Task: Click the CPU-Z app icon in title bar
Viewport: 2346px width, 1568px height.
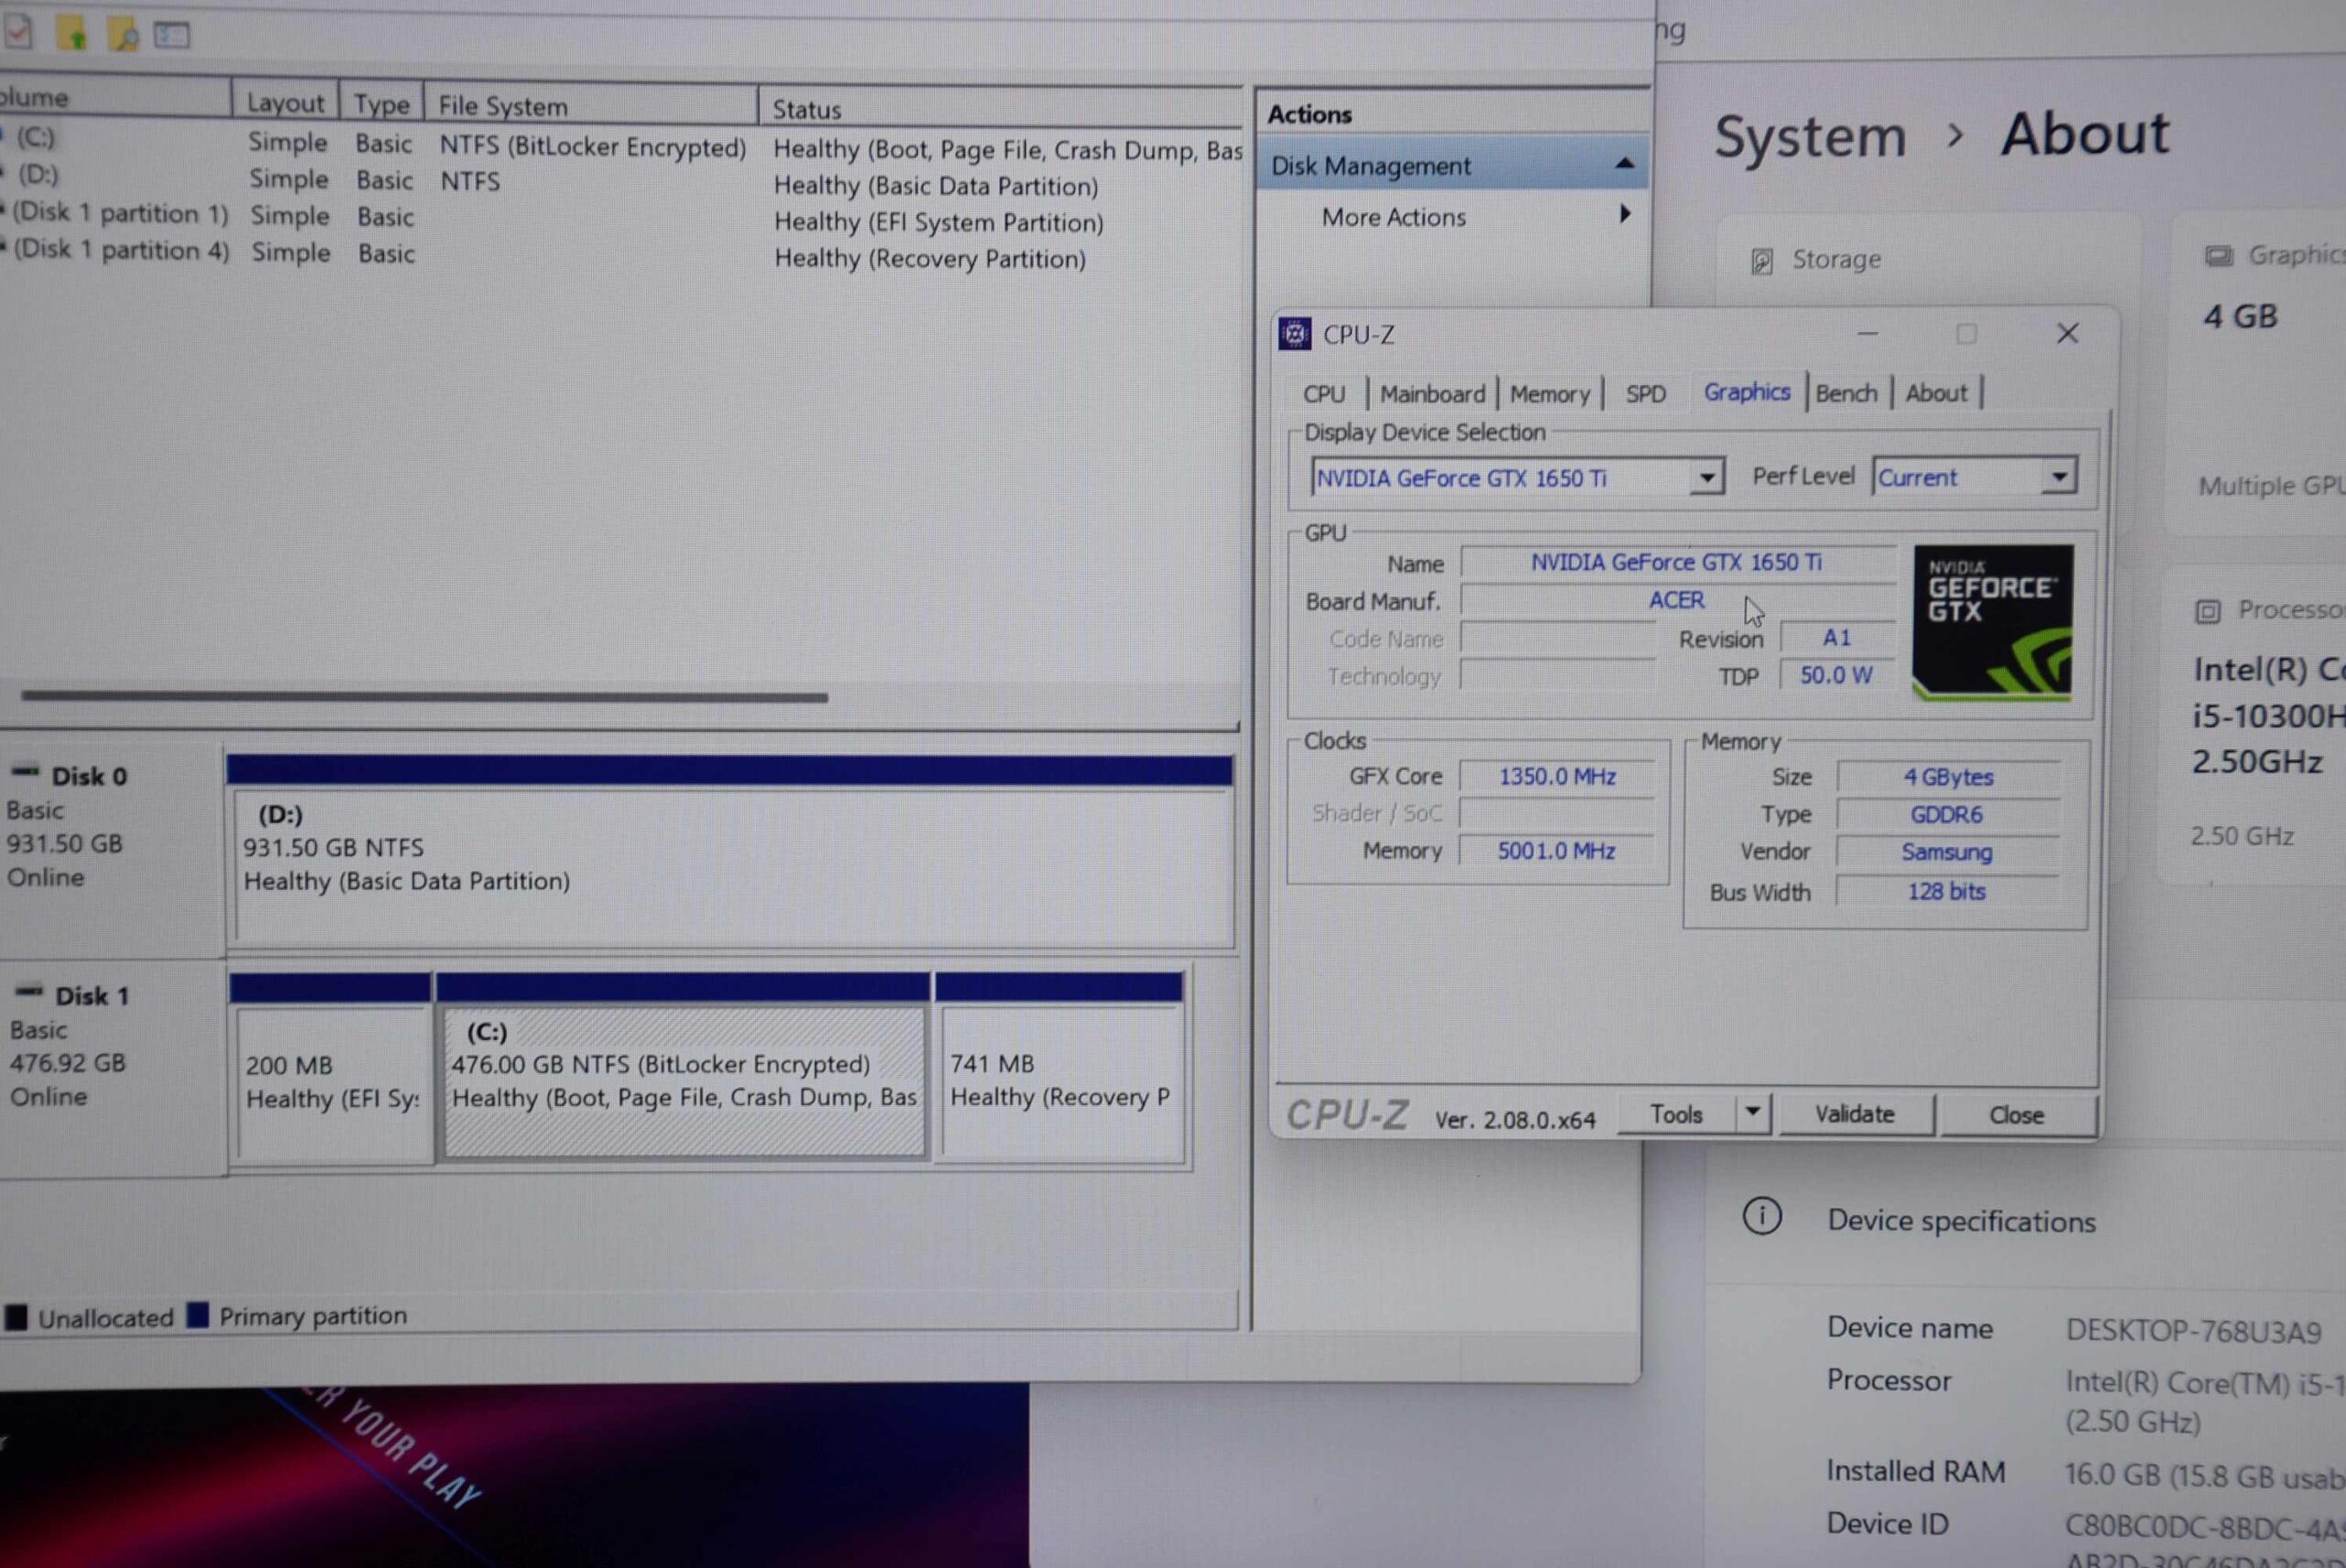Action: (x=1294, y=334)
